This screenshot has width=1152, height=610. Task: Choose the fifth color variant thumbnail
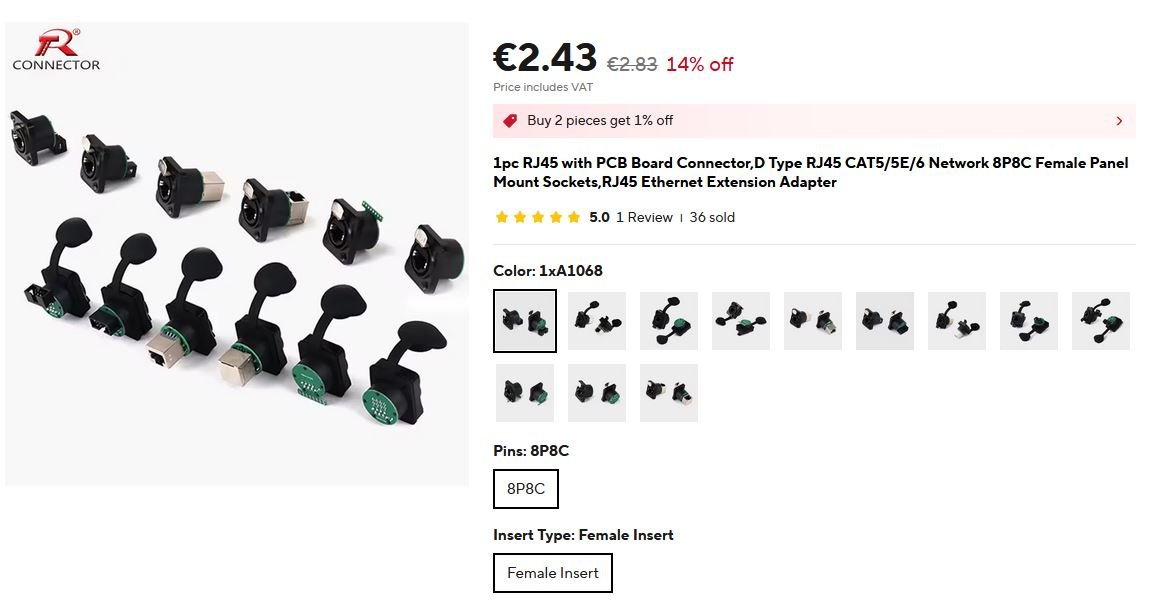(813, 321)
